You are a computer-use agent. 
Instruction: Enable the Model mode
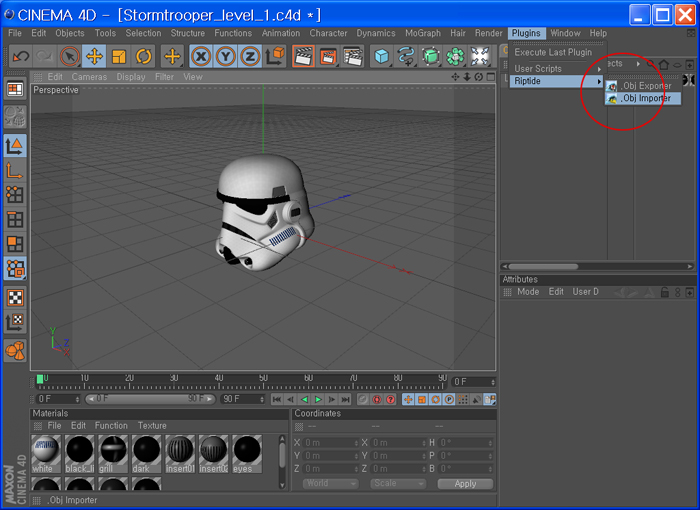point(15,146)
